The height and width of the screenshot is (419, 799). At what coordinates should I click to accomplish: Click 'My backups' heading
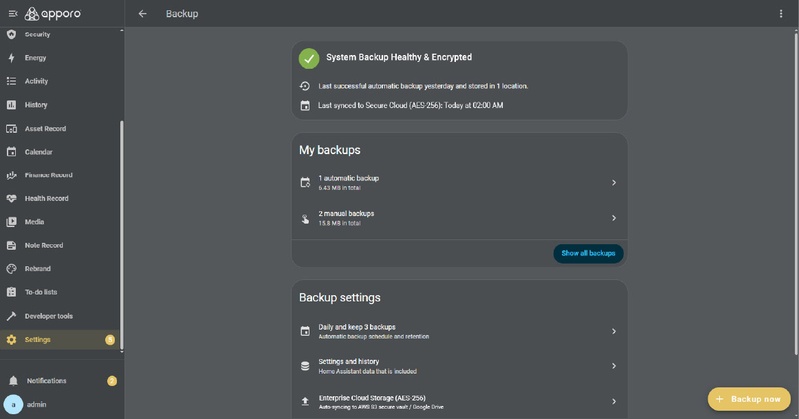point(330,150)
